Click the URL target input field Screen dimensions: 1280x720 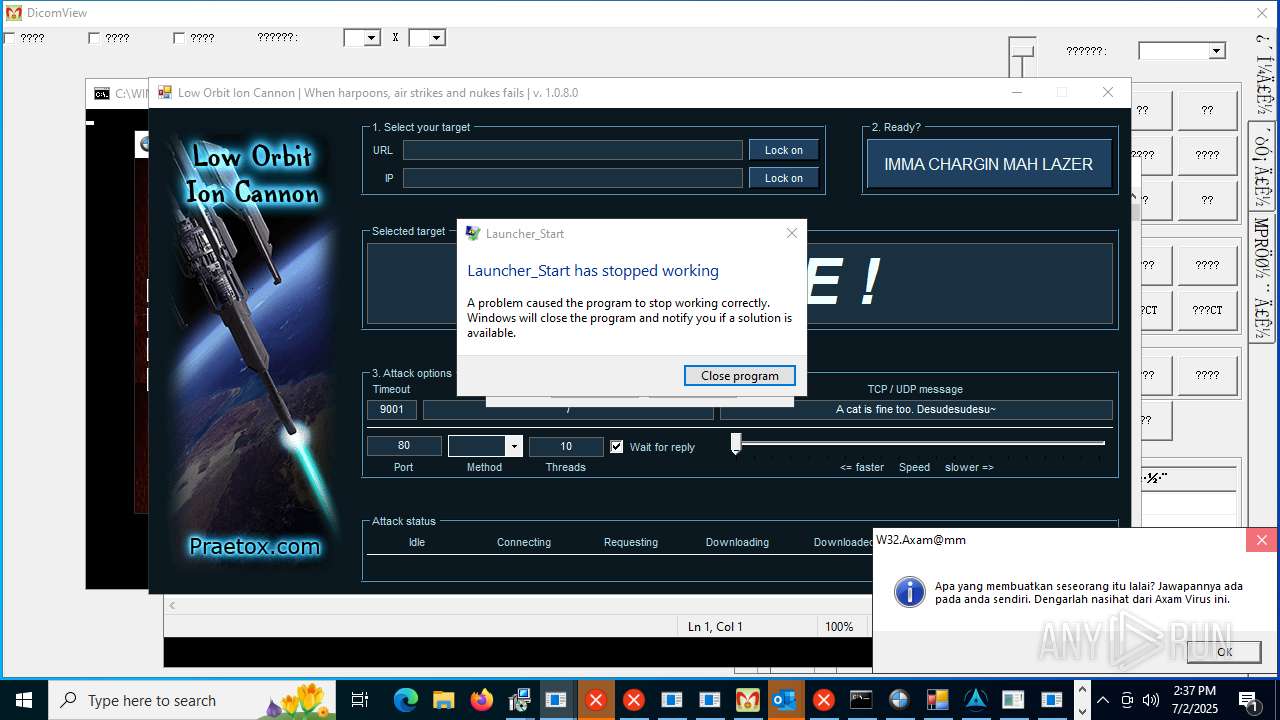573,150
